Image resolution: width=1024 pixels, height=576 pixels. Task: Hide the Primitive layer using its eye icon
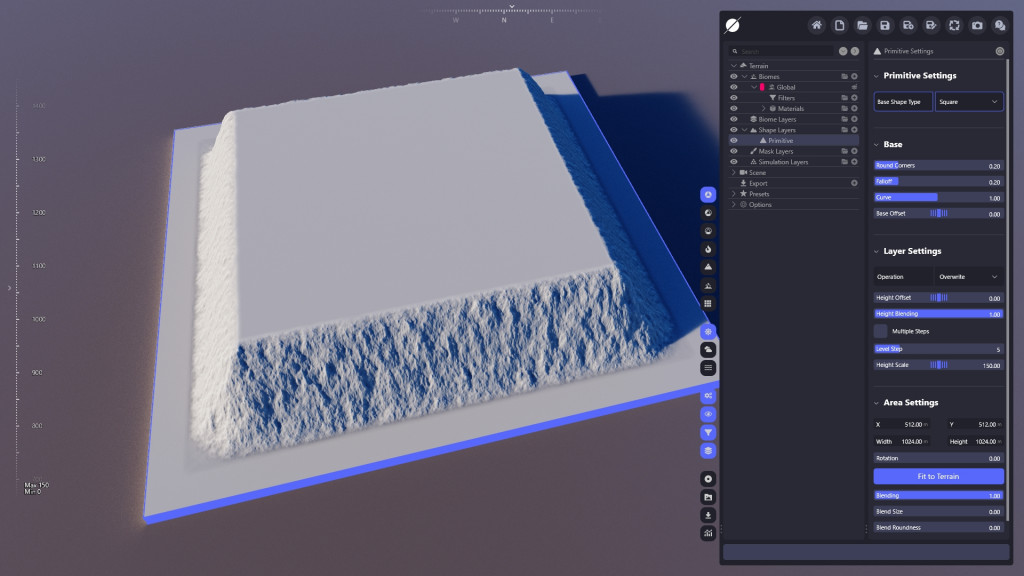733,140
